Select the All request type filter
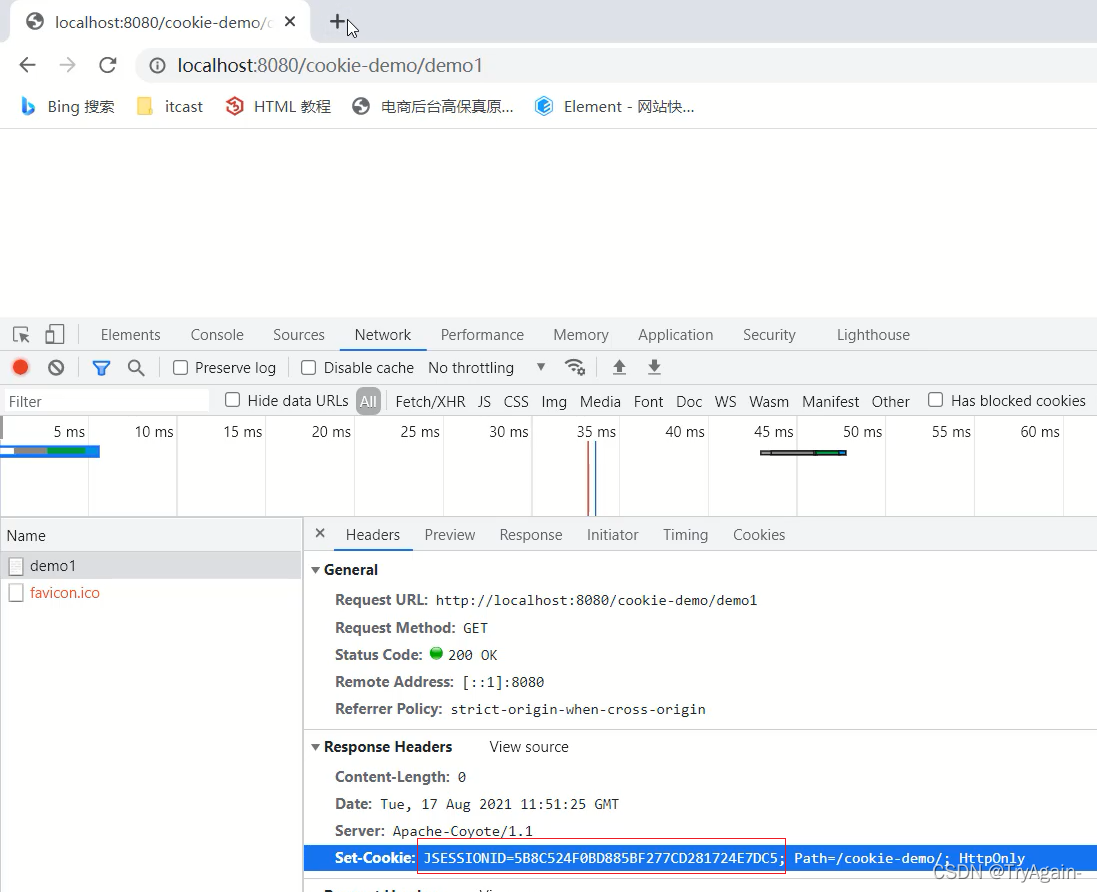 click(368, 401)
